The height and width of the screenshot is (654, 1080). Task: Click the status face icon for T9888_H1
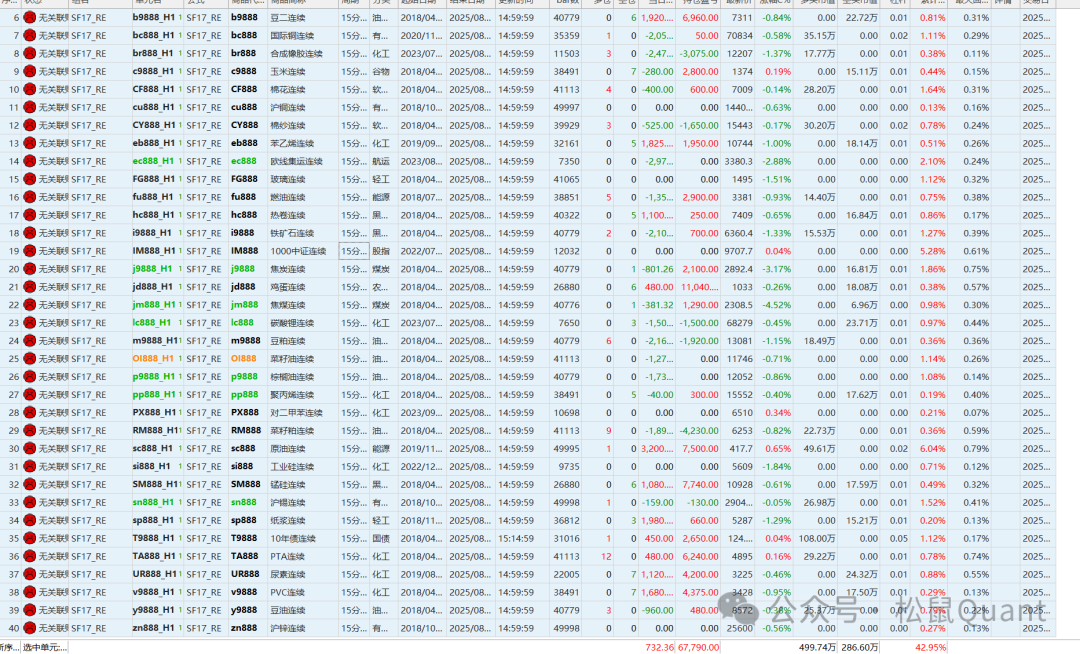[x=29, y=539]
